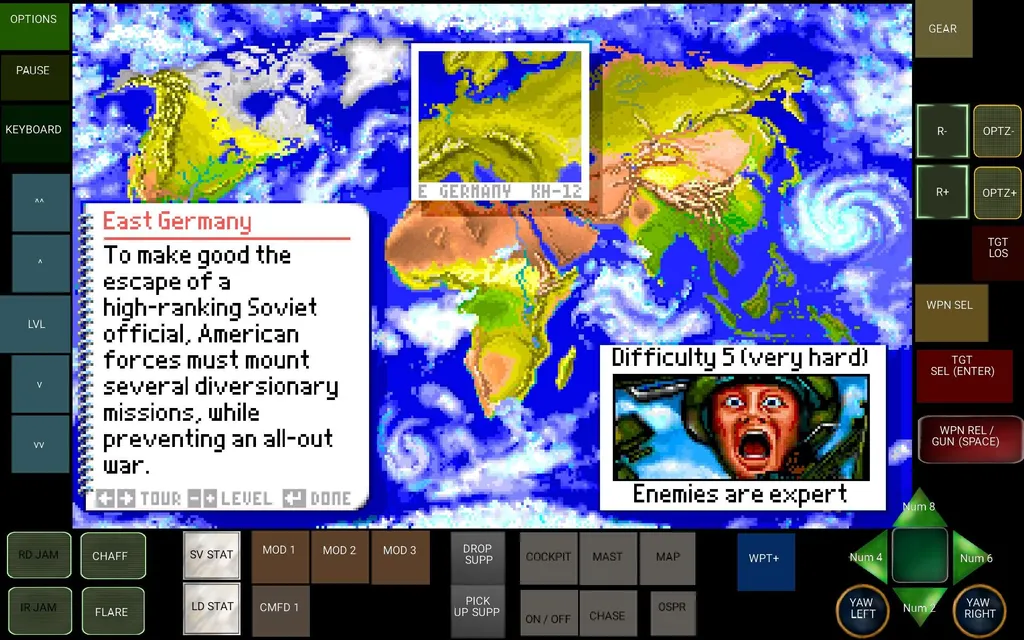Image resolution: width=1024 pixels, height=640 pixels.
Task: Tap the round YAW RIGHT button
Action: pyautogui.click(x=979, y=609)
